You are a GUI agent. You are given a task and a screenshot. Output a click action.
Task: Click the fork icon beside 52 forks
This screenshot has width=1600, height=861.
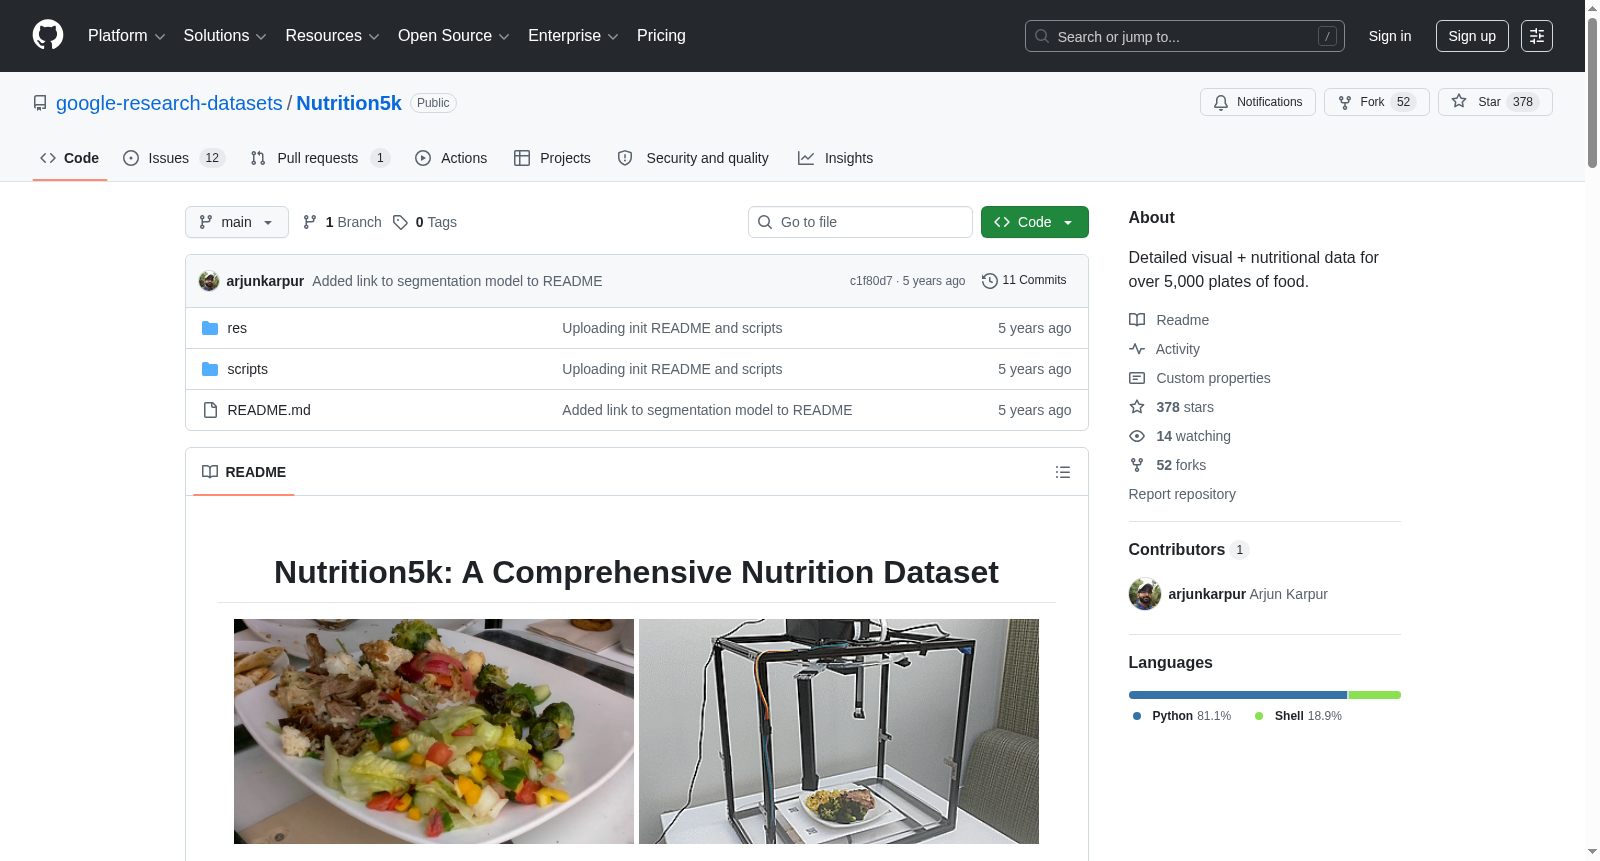(1137, 465)
